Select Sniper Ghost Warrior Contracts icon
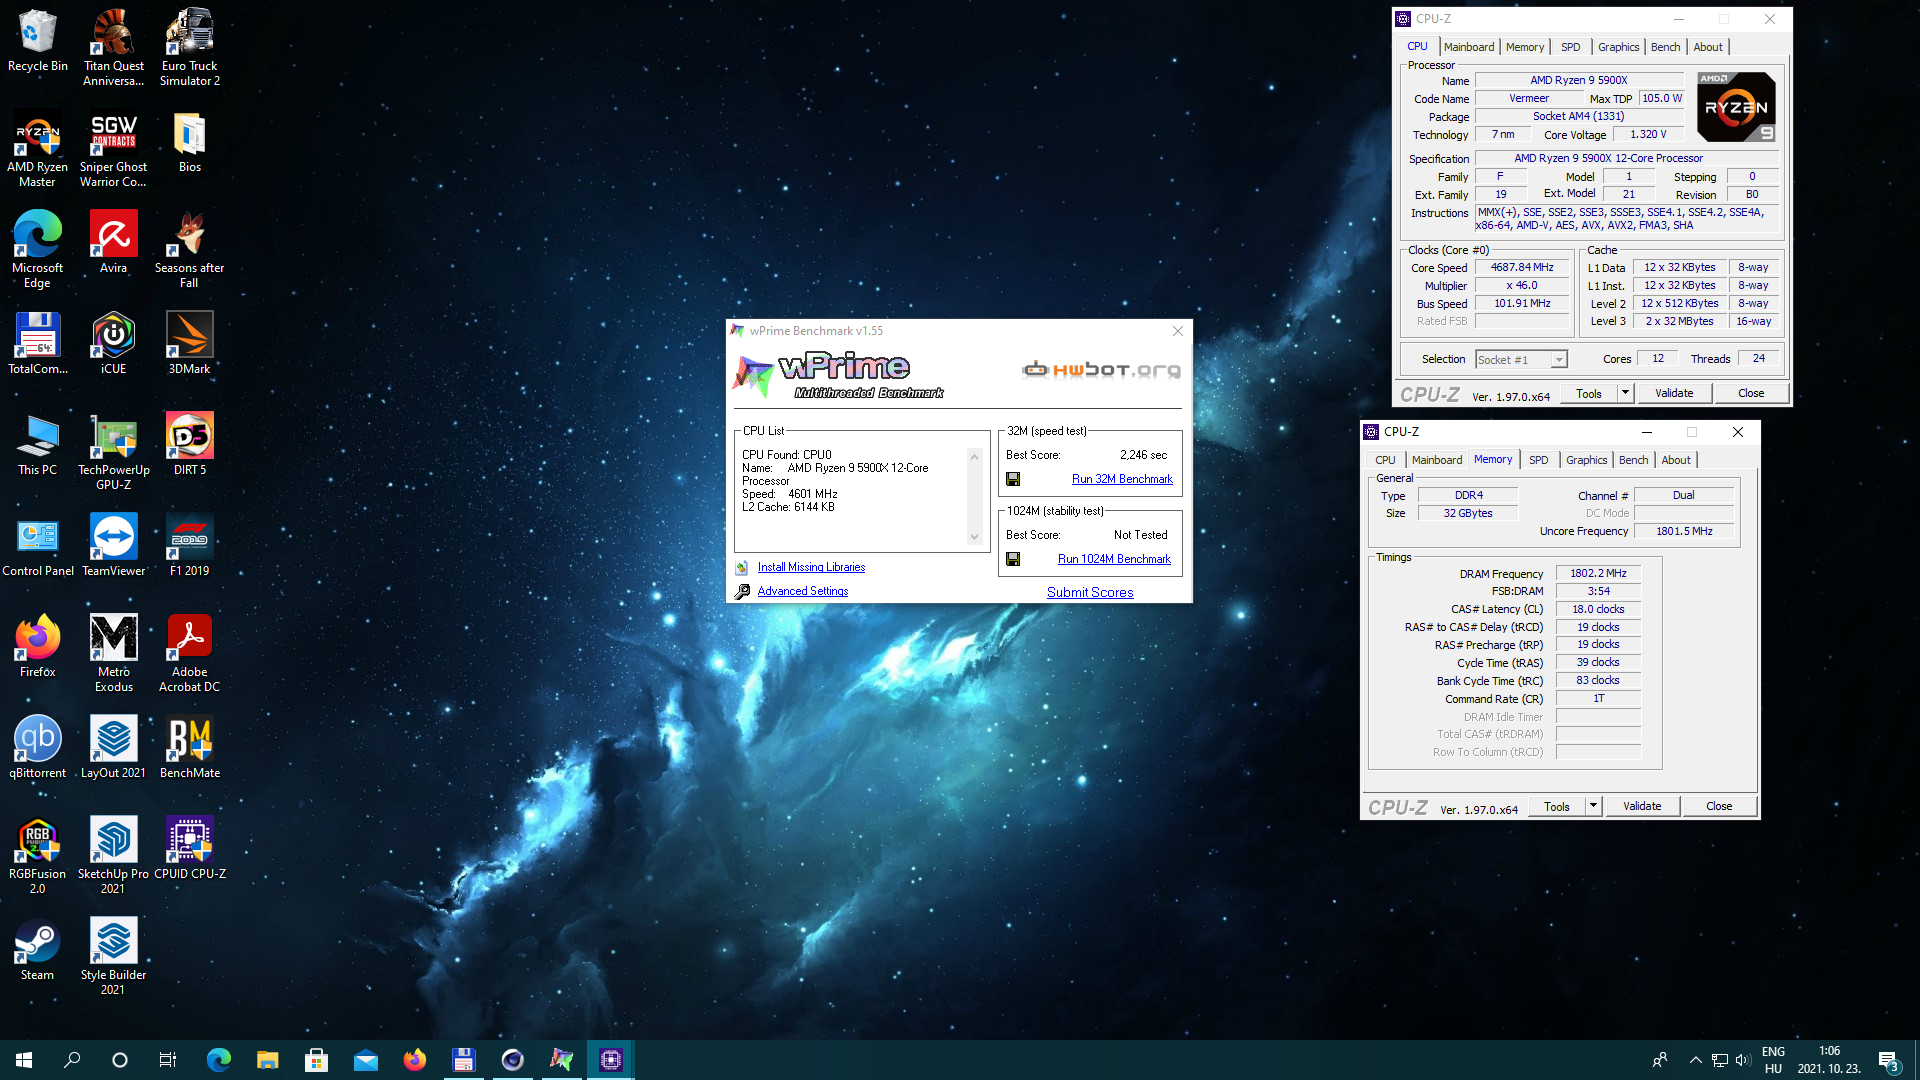This screenshot has width=1920, height=1080. pos(113,149)
